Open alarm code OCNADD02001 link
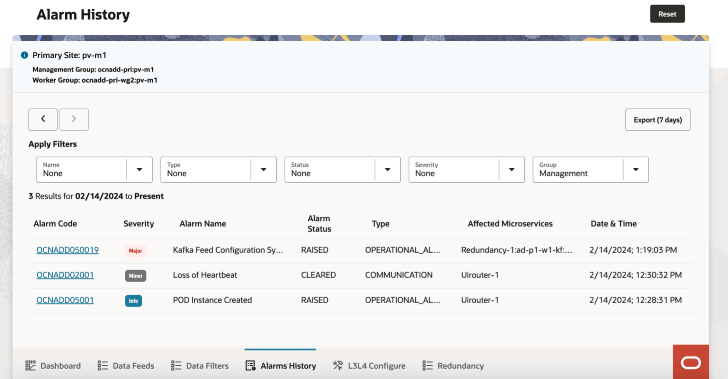Screen dimensions: 728x379 click(x=65, y=275)
